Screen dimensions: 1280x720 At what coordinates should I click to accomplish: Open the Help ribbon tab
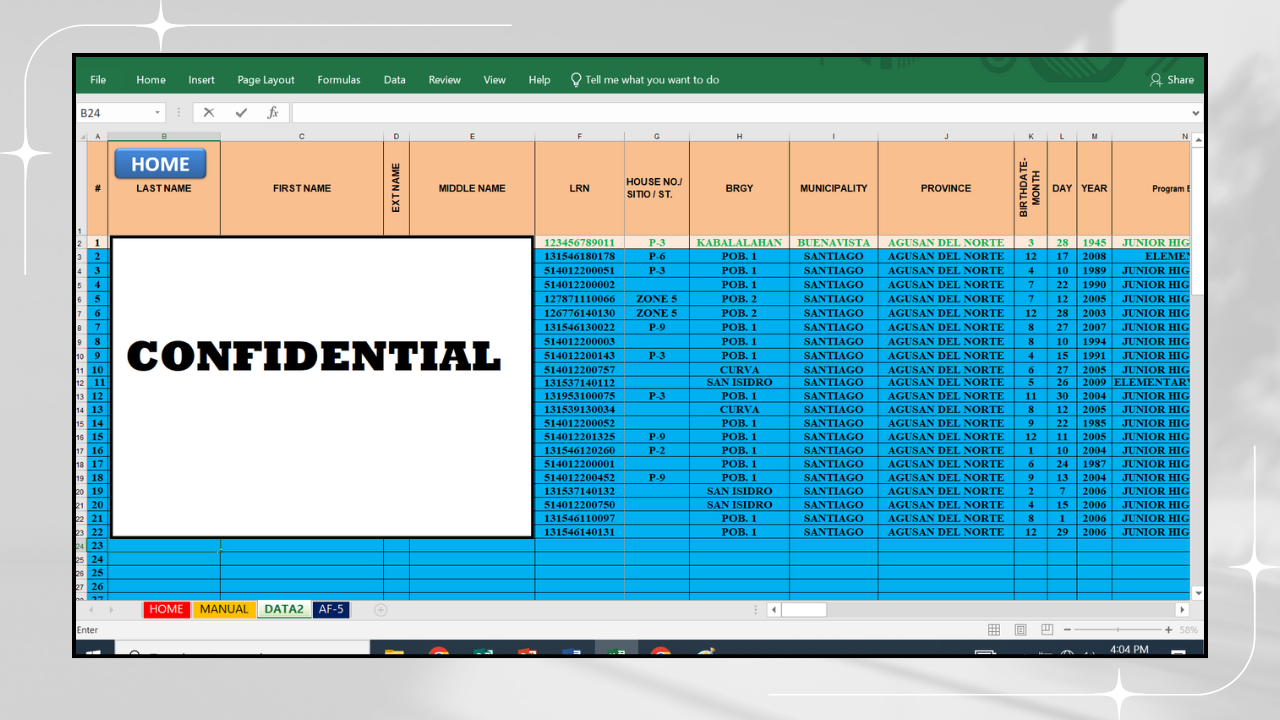click(539, 80)
